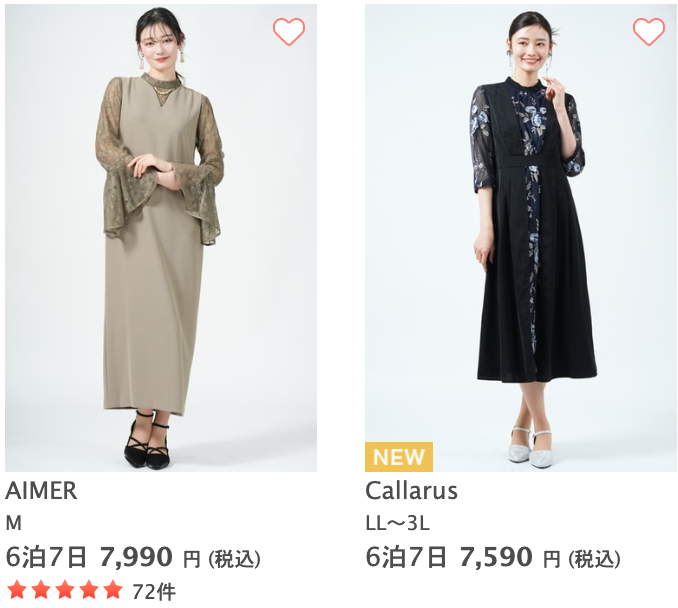Click the last red star of the rating
Image resolution: width=678 pixels, height=608 pixels.
point(113,590)
